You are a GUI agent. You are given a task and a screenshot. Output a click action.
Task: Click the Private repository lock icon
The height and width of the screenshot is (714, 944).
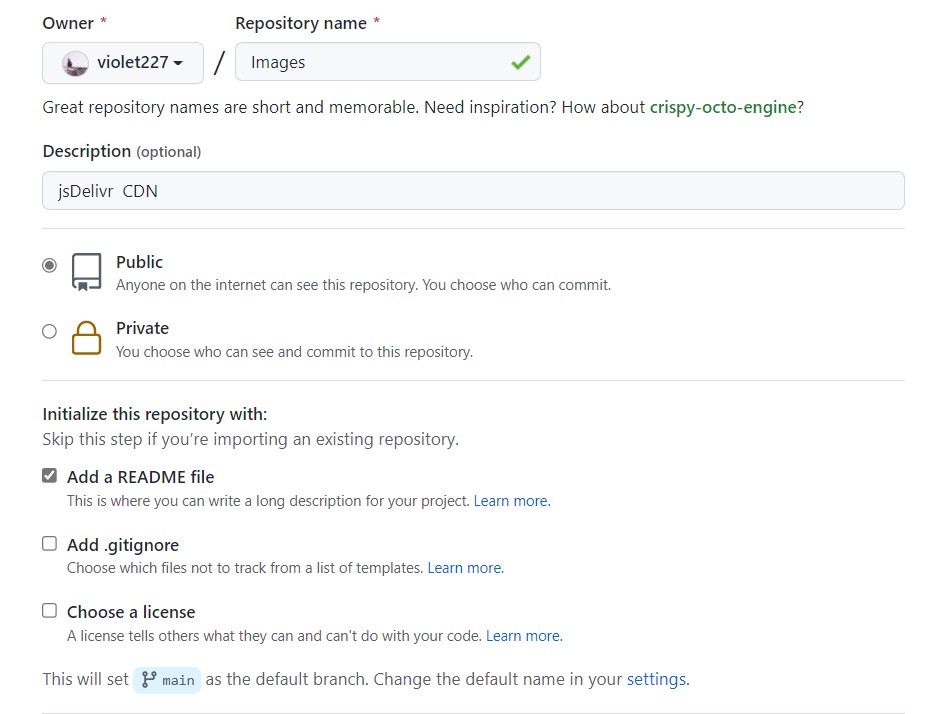click(87, 338)
